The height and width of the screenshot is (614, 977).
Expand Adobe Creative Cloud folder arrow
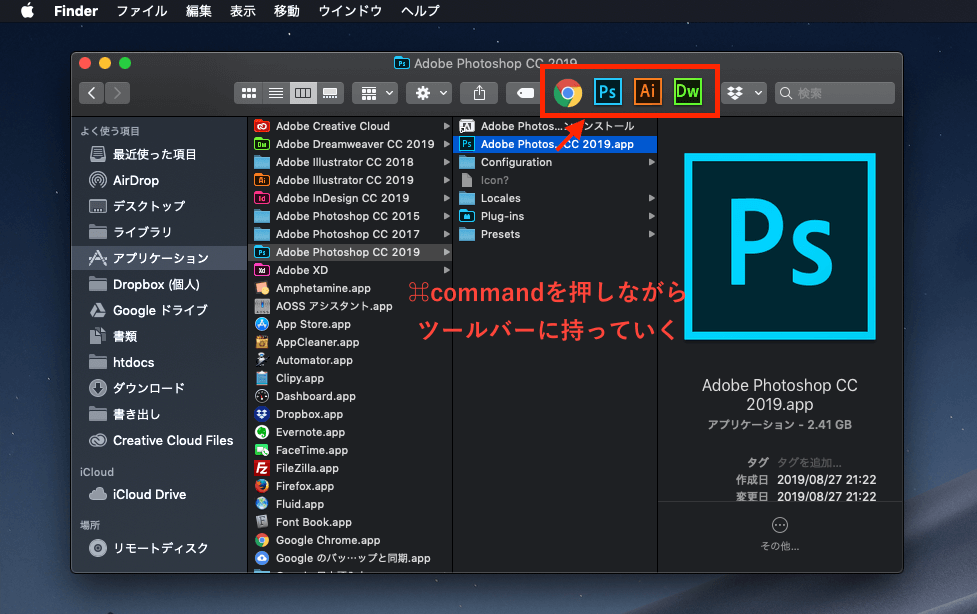coord(446,126)
